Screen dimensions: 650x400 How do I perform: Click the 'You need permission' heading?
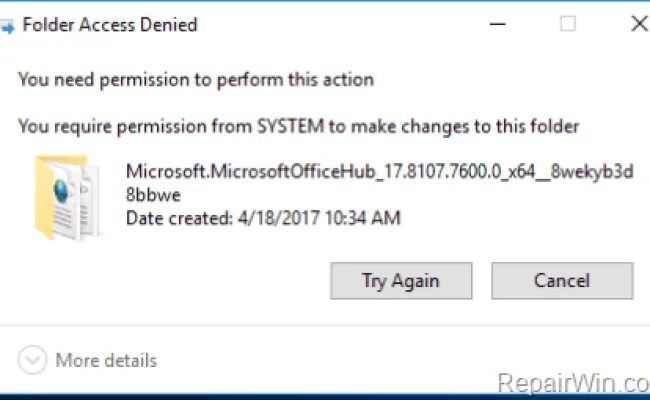pos(196,80)
